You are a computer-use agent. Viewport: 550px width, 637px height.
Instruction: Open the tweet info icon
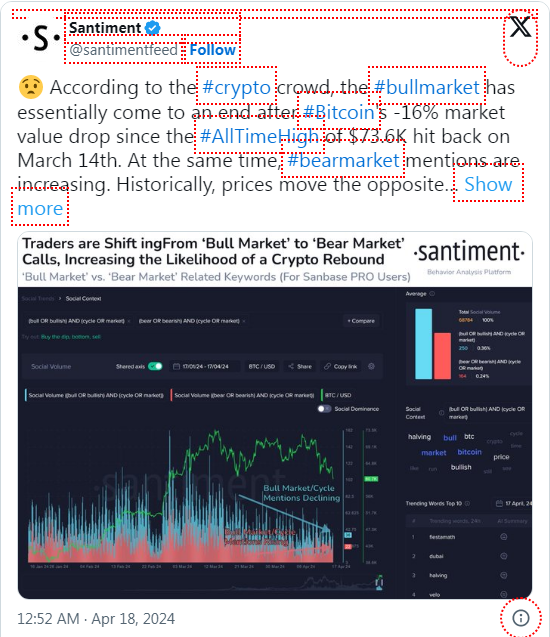pyautogui.click(x=521, y=618)
